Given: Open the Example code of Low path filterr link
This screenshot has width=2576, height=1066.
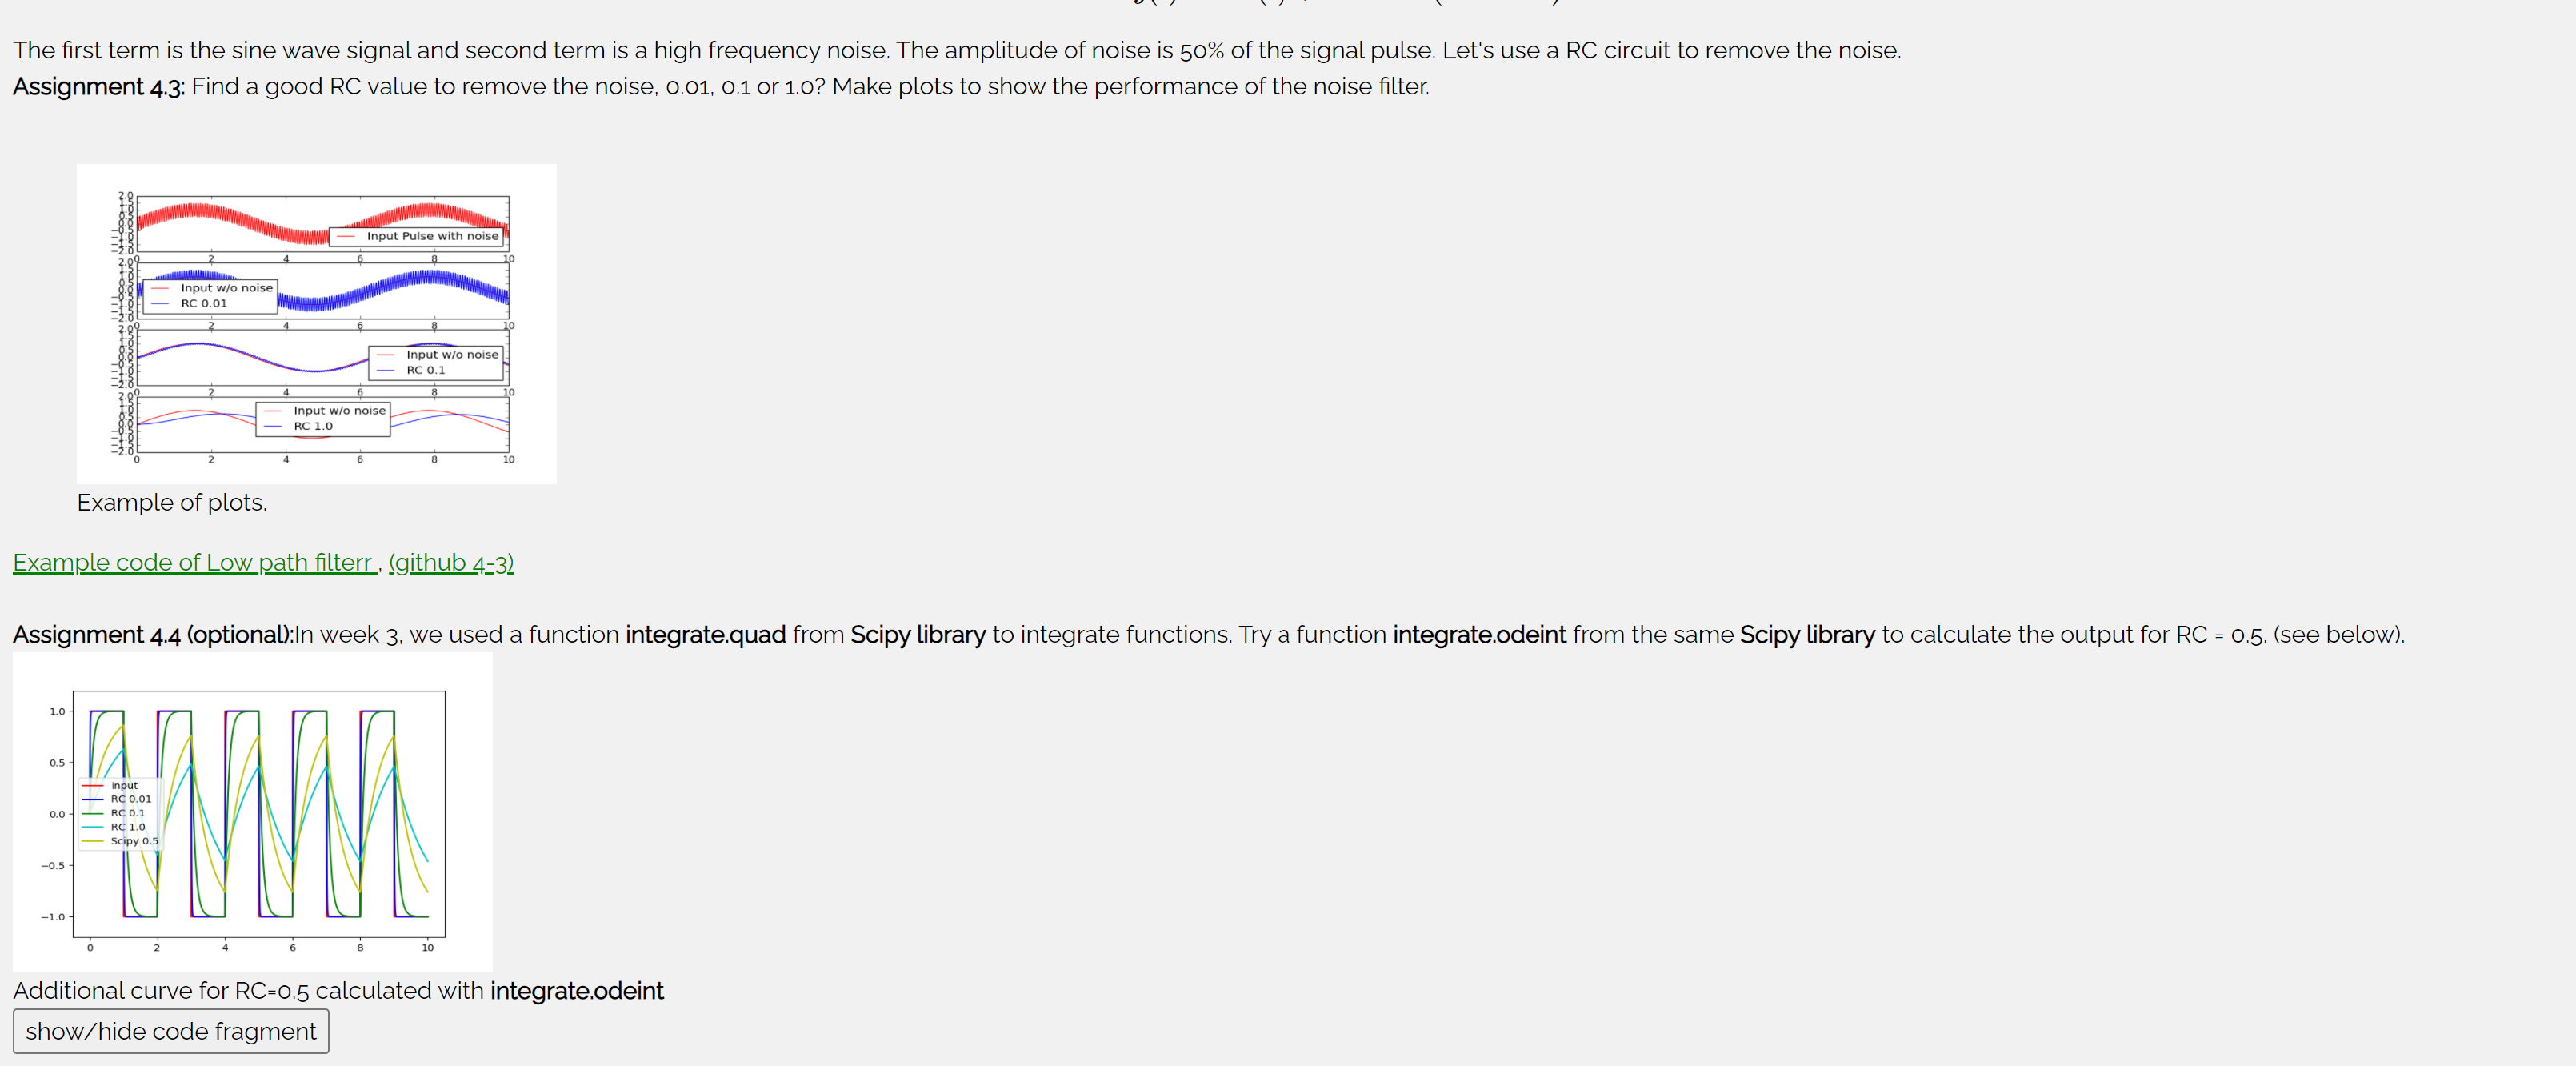Looking at the screenshot, I should pos(194,562).
